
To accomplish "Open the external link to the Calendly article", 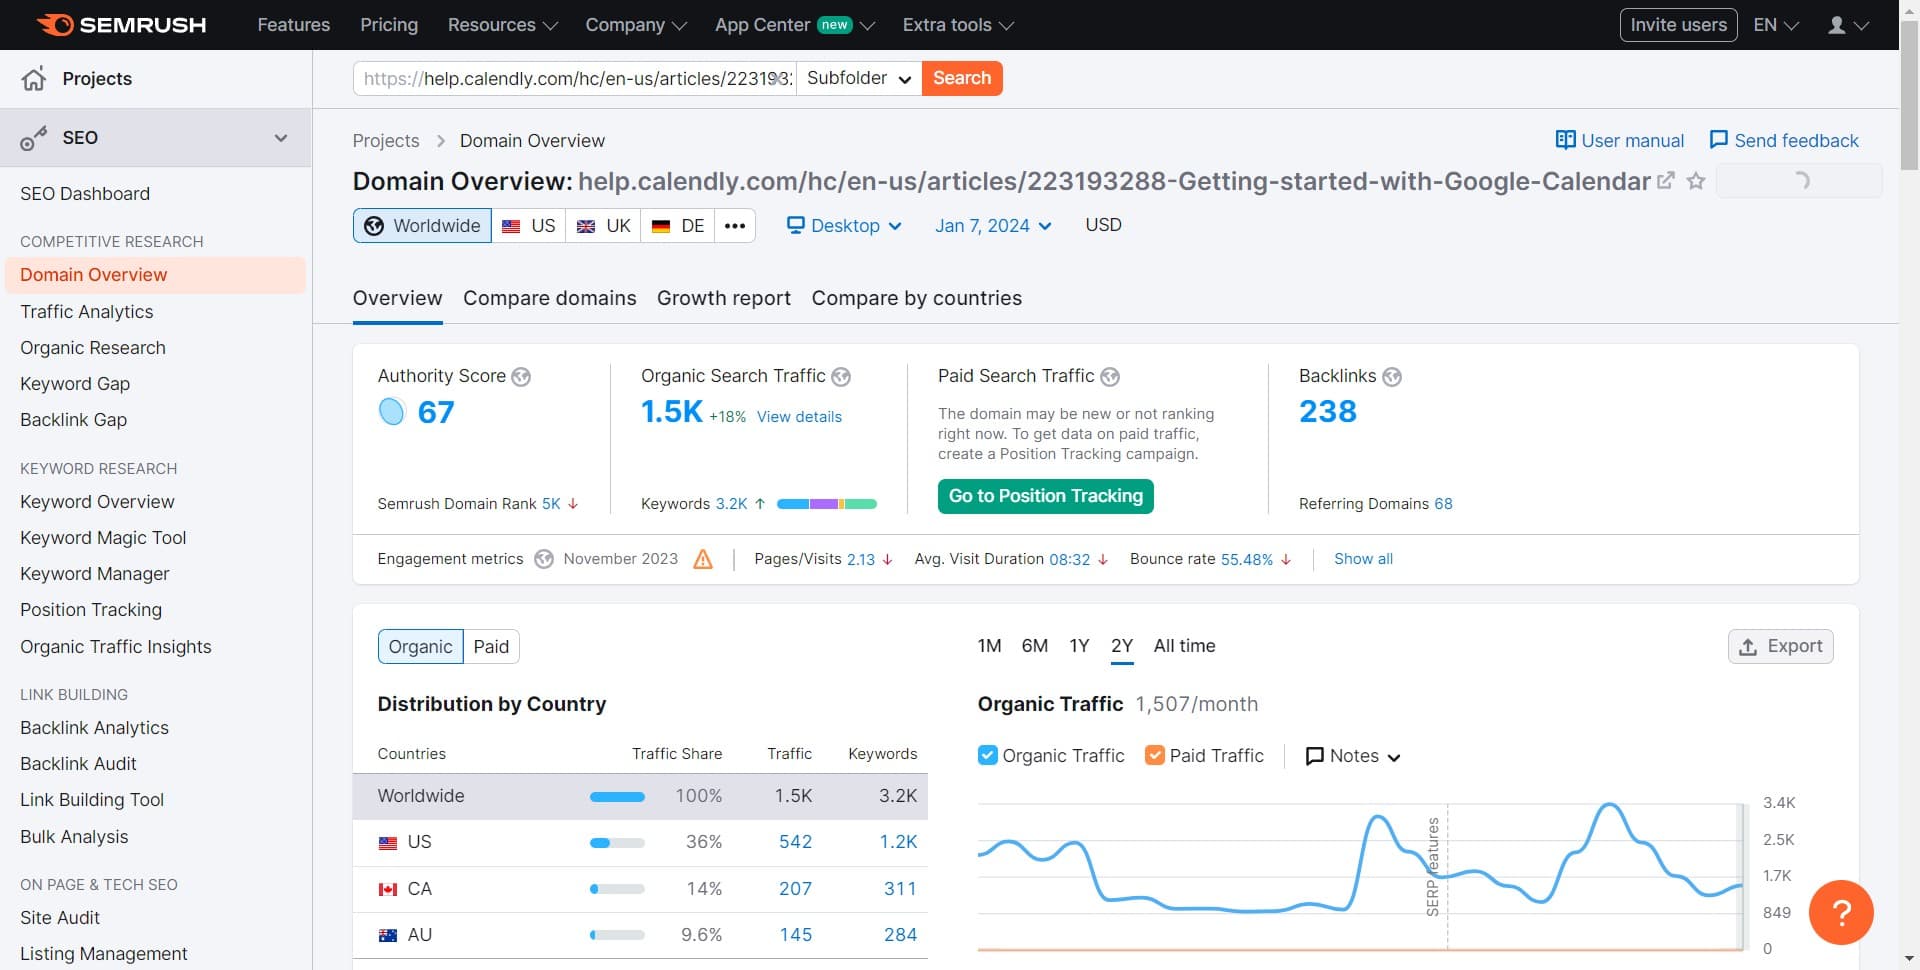I will point(1666,181).
